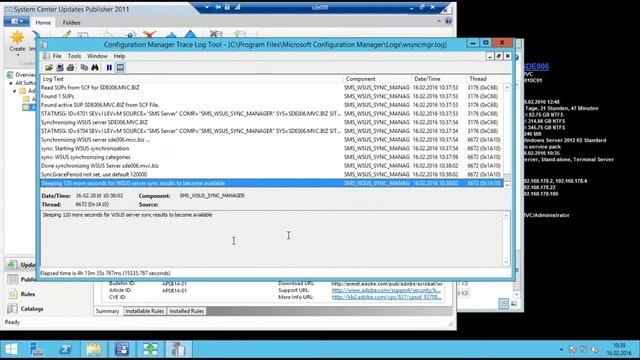Select the Home ribbon tab
The image size is (640, 360).
43,22
